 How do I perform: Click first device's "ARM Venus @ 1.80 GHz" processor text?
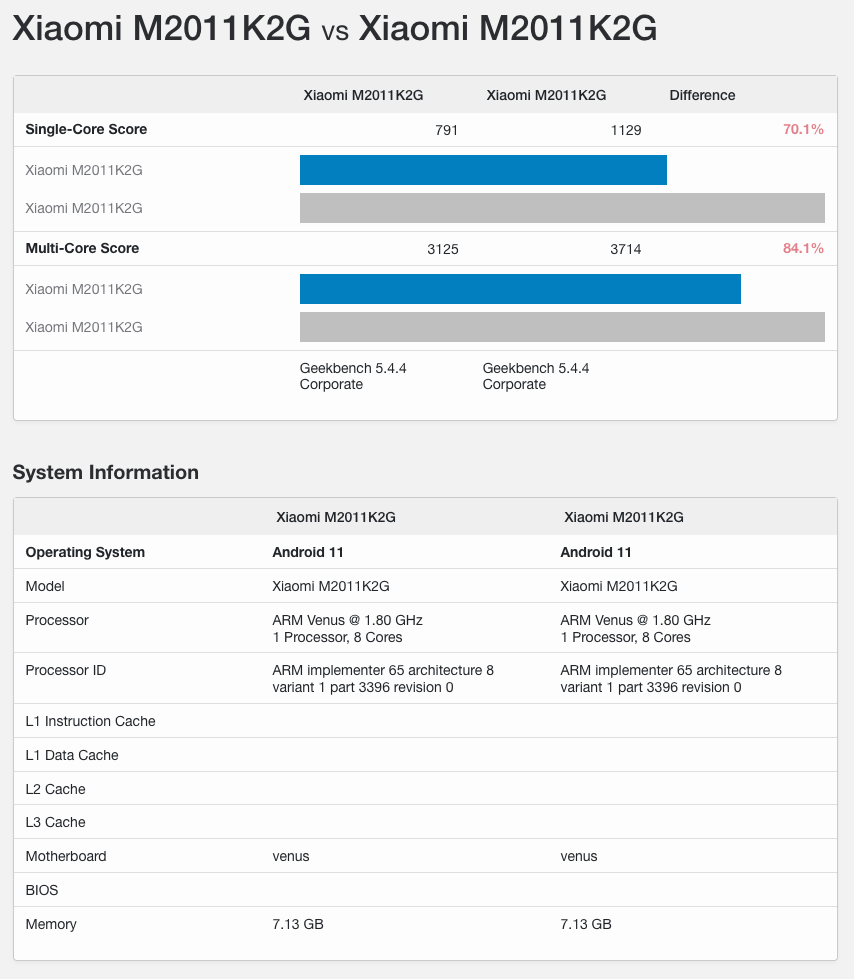(x=347, y=620)
